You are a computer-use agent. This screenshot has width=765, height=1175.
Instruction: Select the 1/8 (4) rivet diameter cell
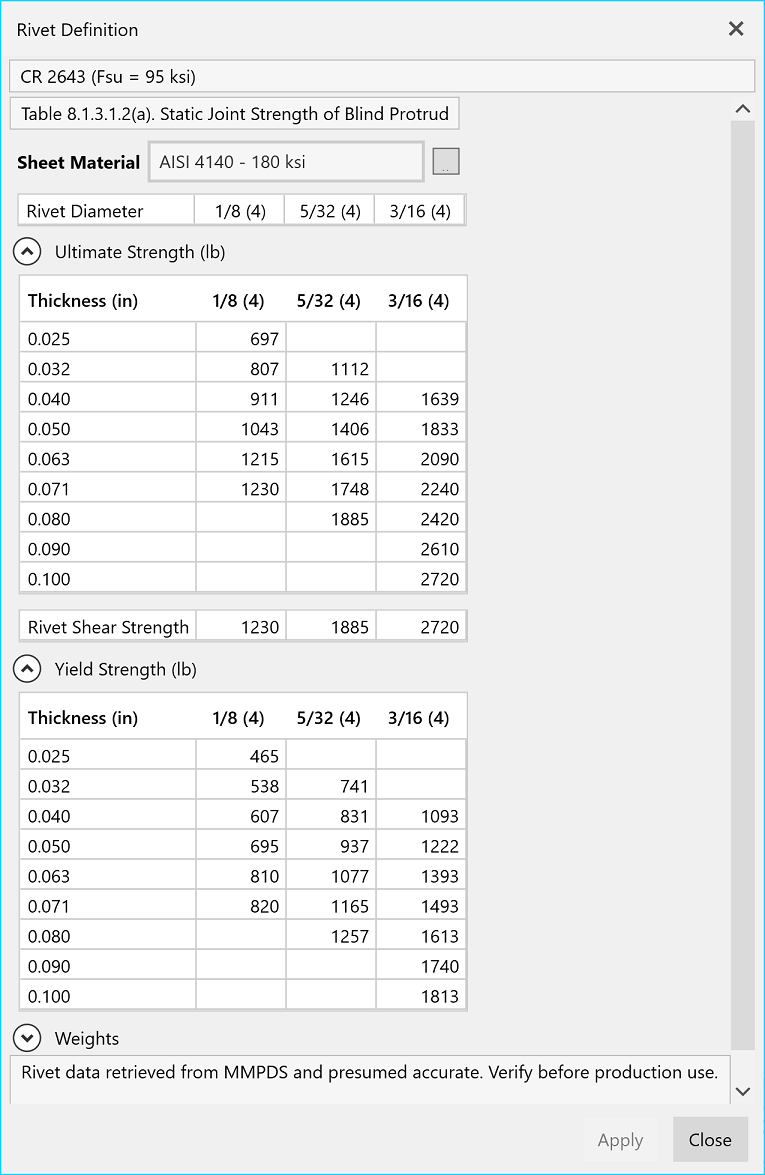(x=240, y=211)
